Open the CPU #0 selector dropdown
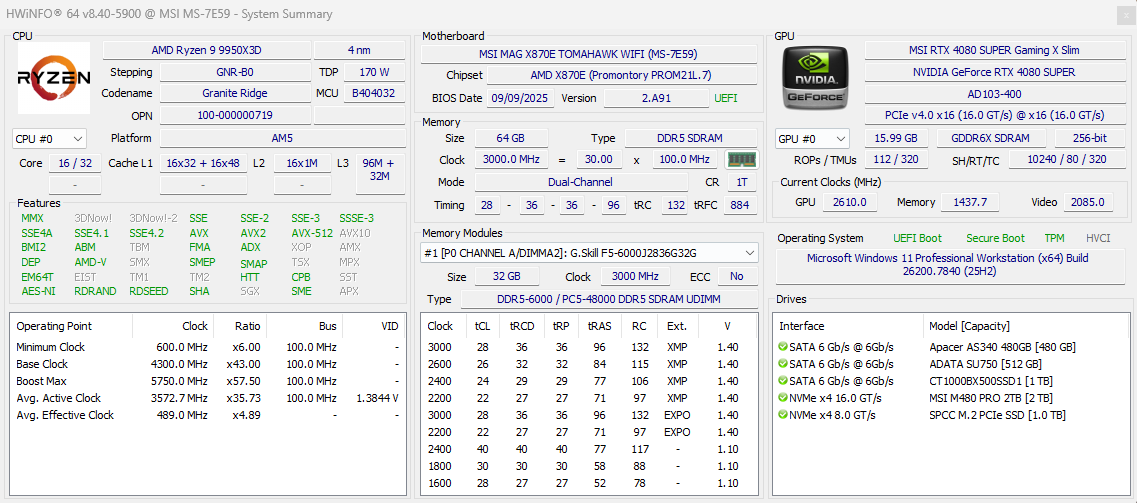 click(x=49, y=138)
